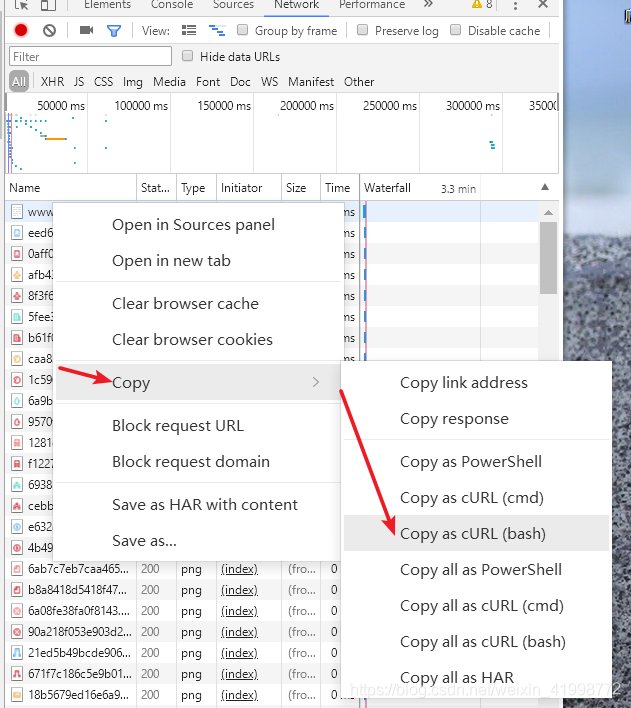Click the request list scrollbar thumb
Screen dimensions: 631x708
(548, 258)
